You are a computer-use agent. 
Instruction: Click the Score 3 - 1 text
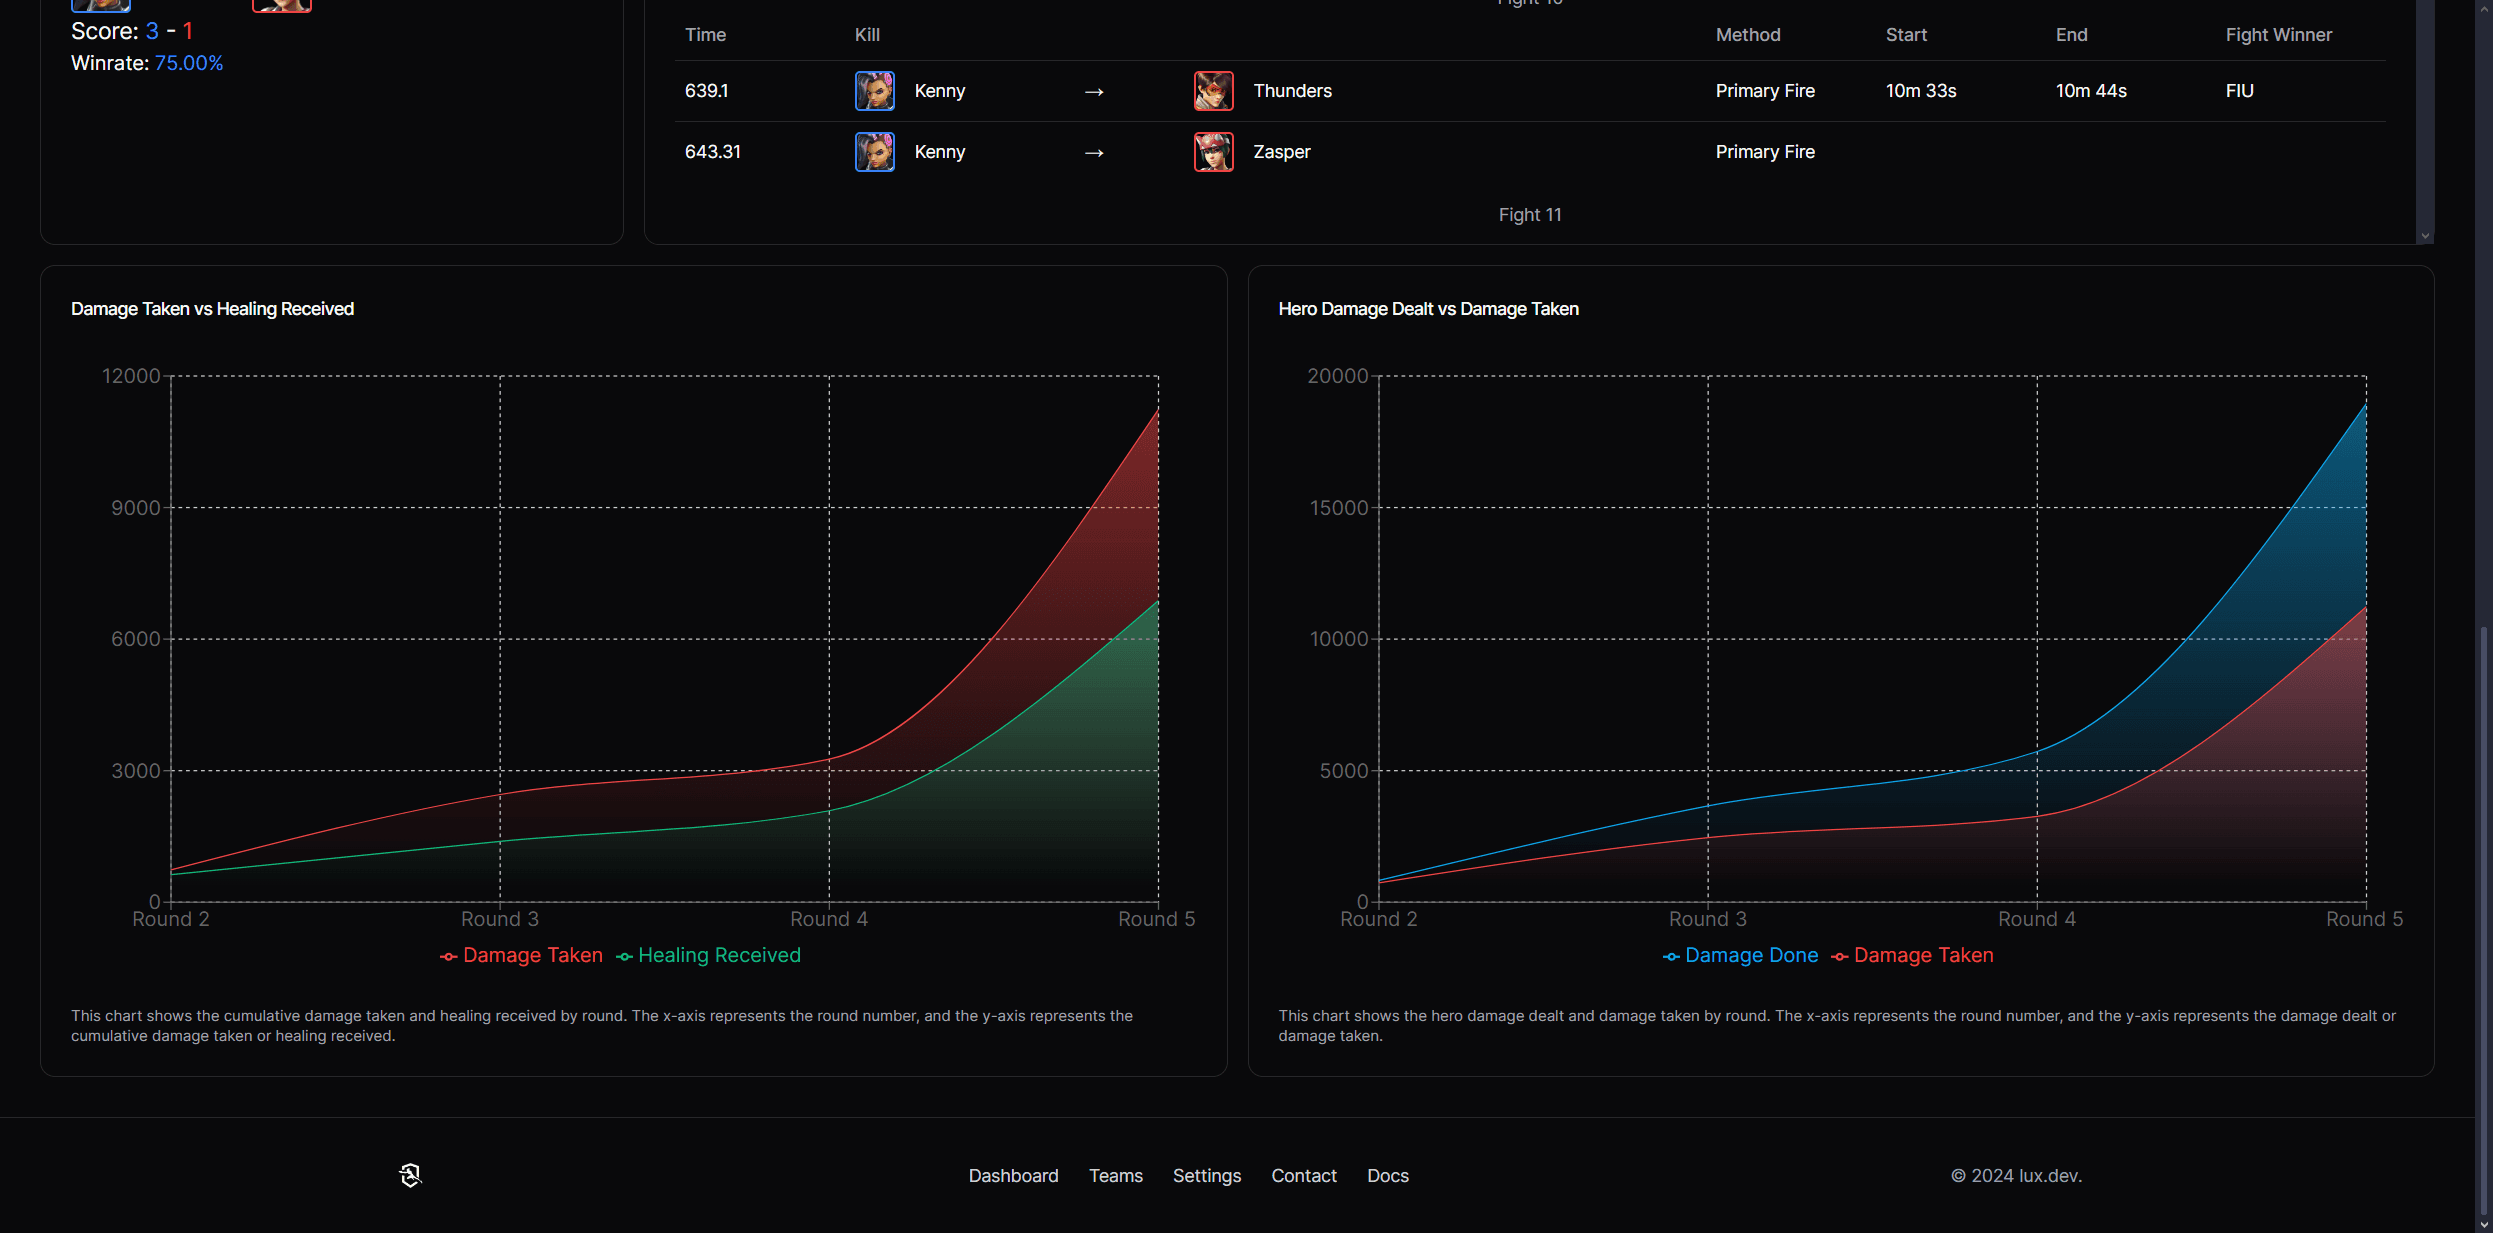pos(132,31)
